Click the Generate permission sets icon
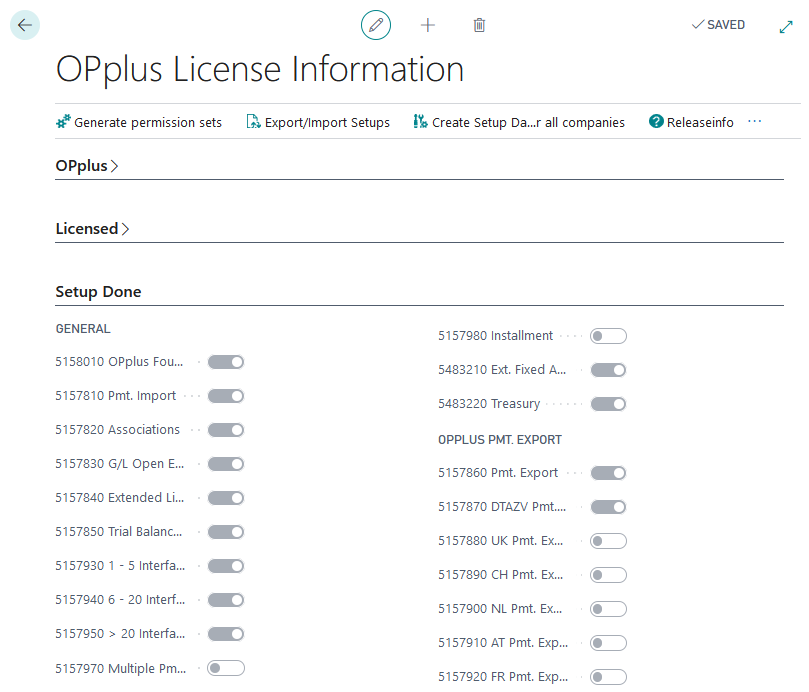The image size is (809, 692). (63, 122)
